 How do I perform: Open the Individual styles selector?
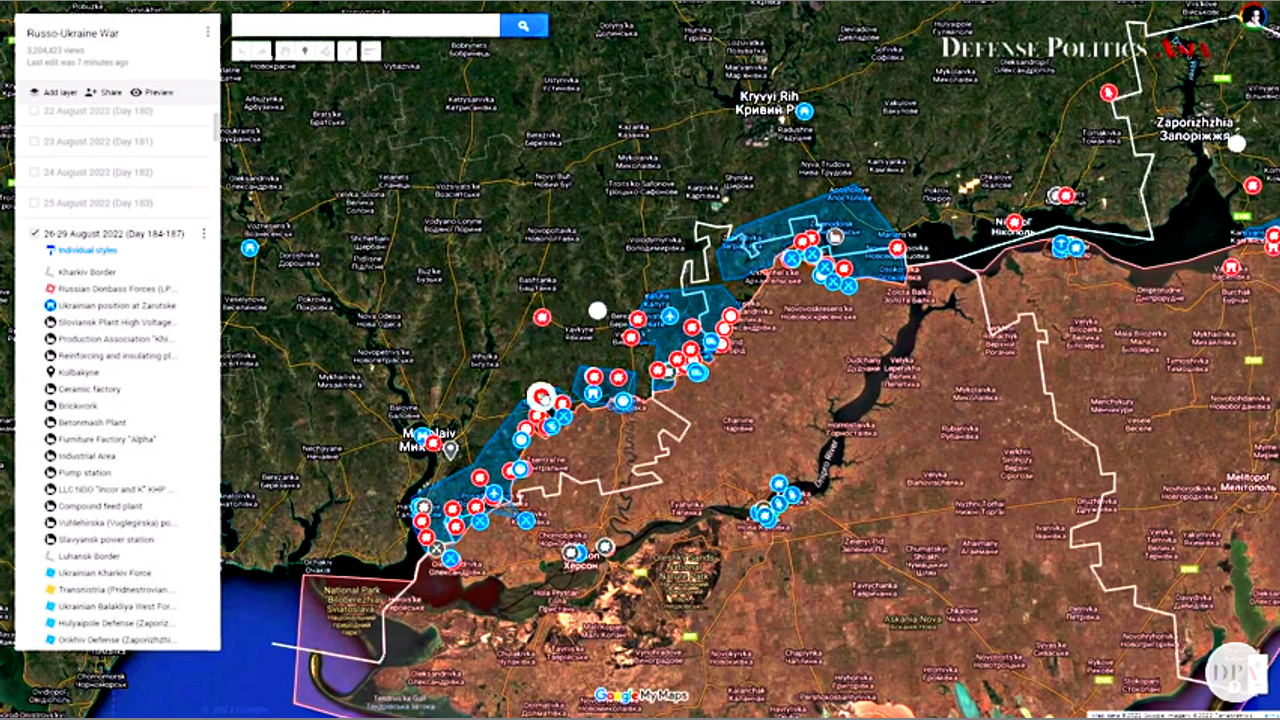coord(86,250)
